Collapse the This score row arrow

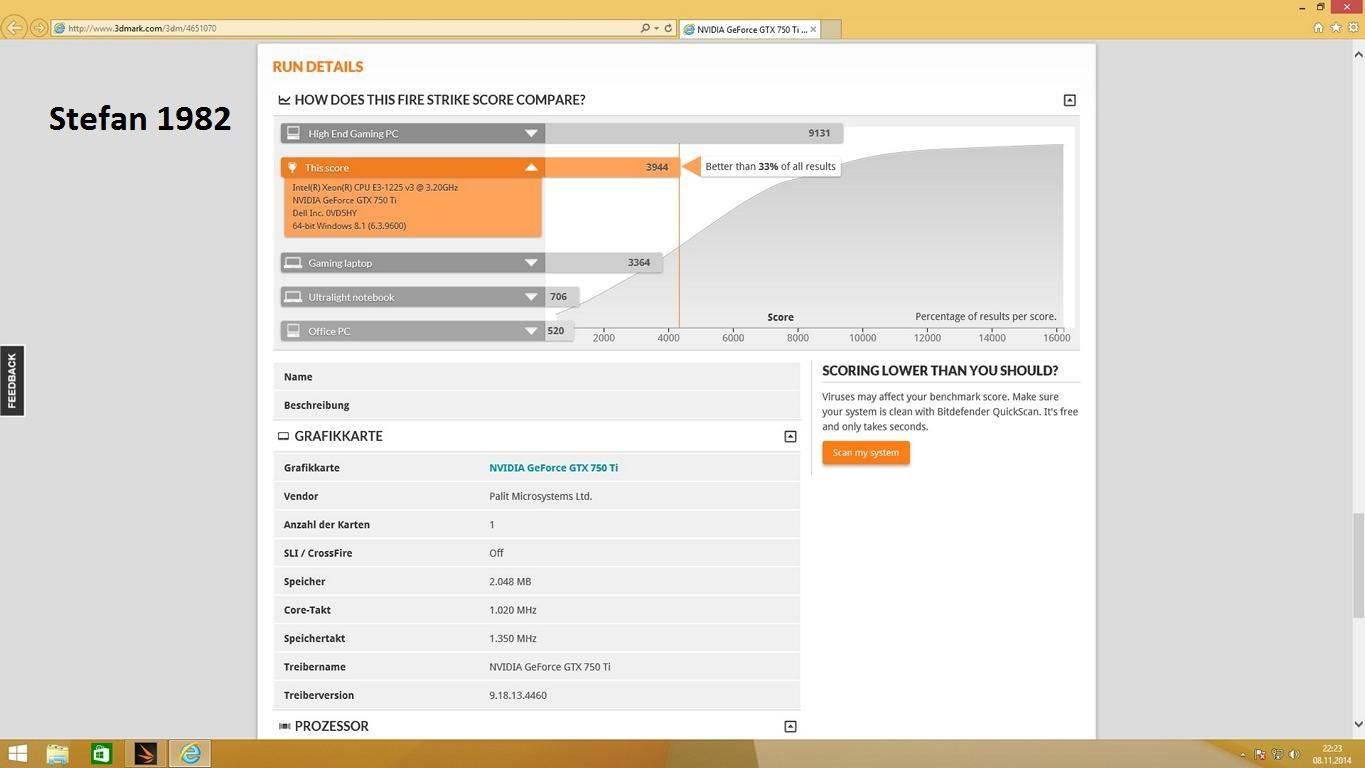point(531,167)
